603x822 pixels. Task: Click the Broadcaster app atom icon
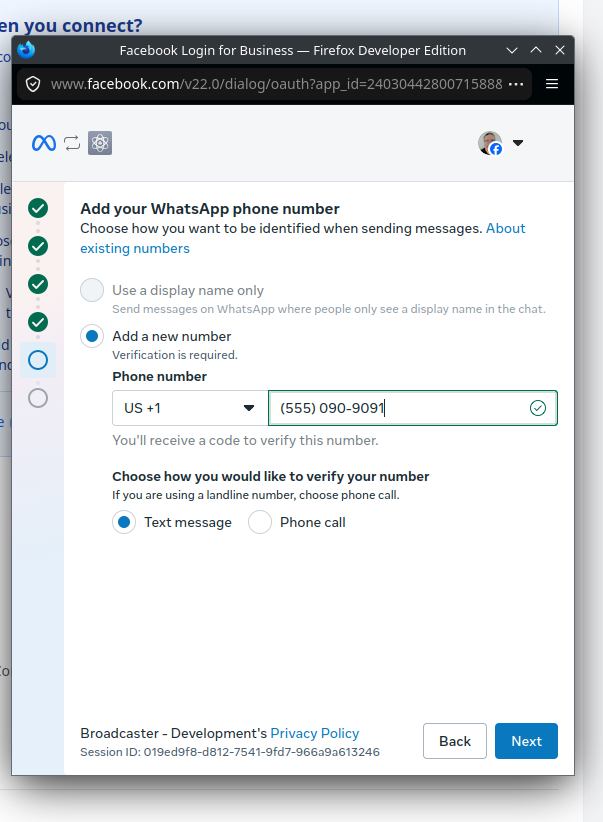pos(100,143)
